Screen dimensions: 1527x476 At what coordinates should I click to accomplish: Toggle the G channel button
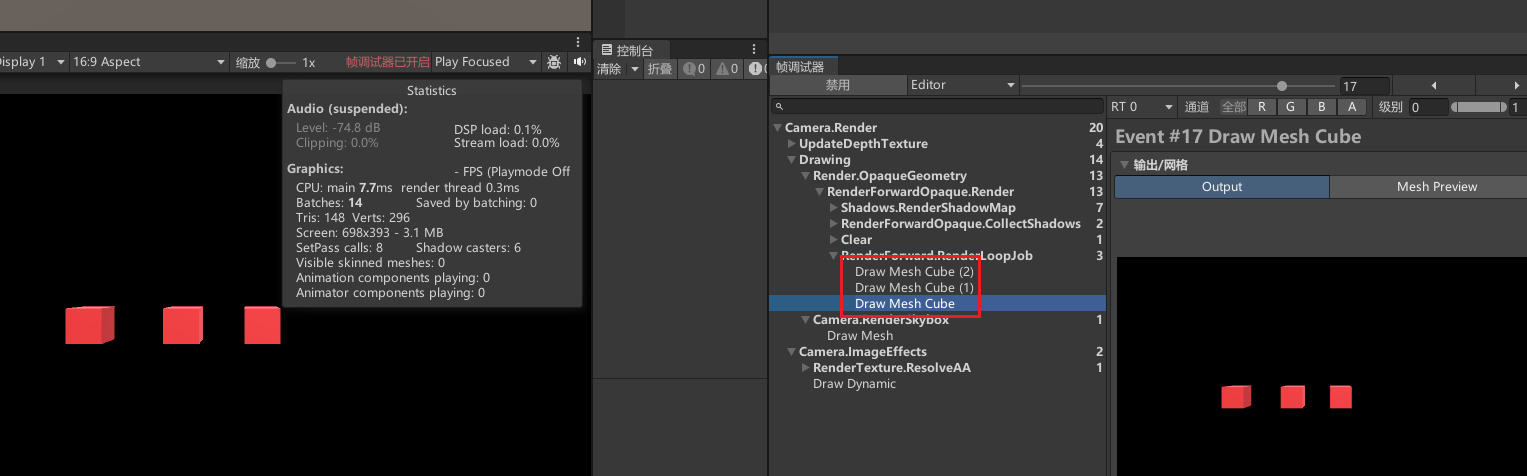click(1292, 107)
